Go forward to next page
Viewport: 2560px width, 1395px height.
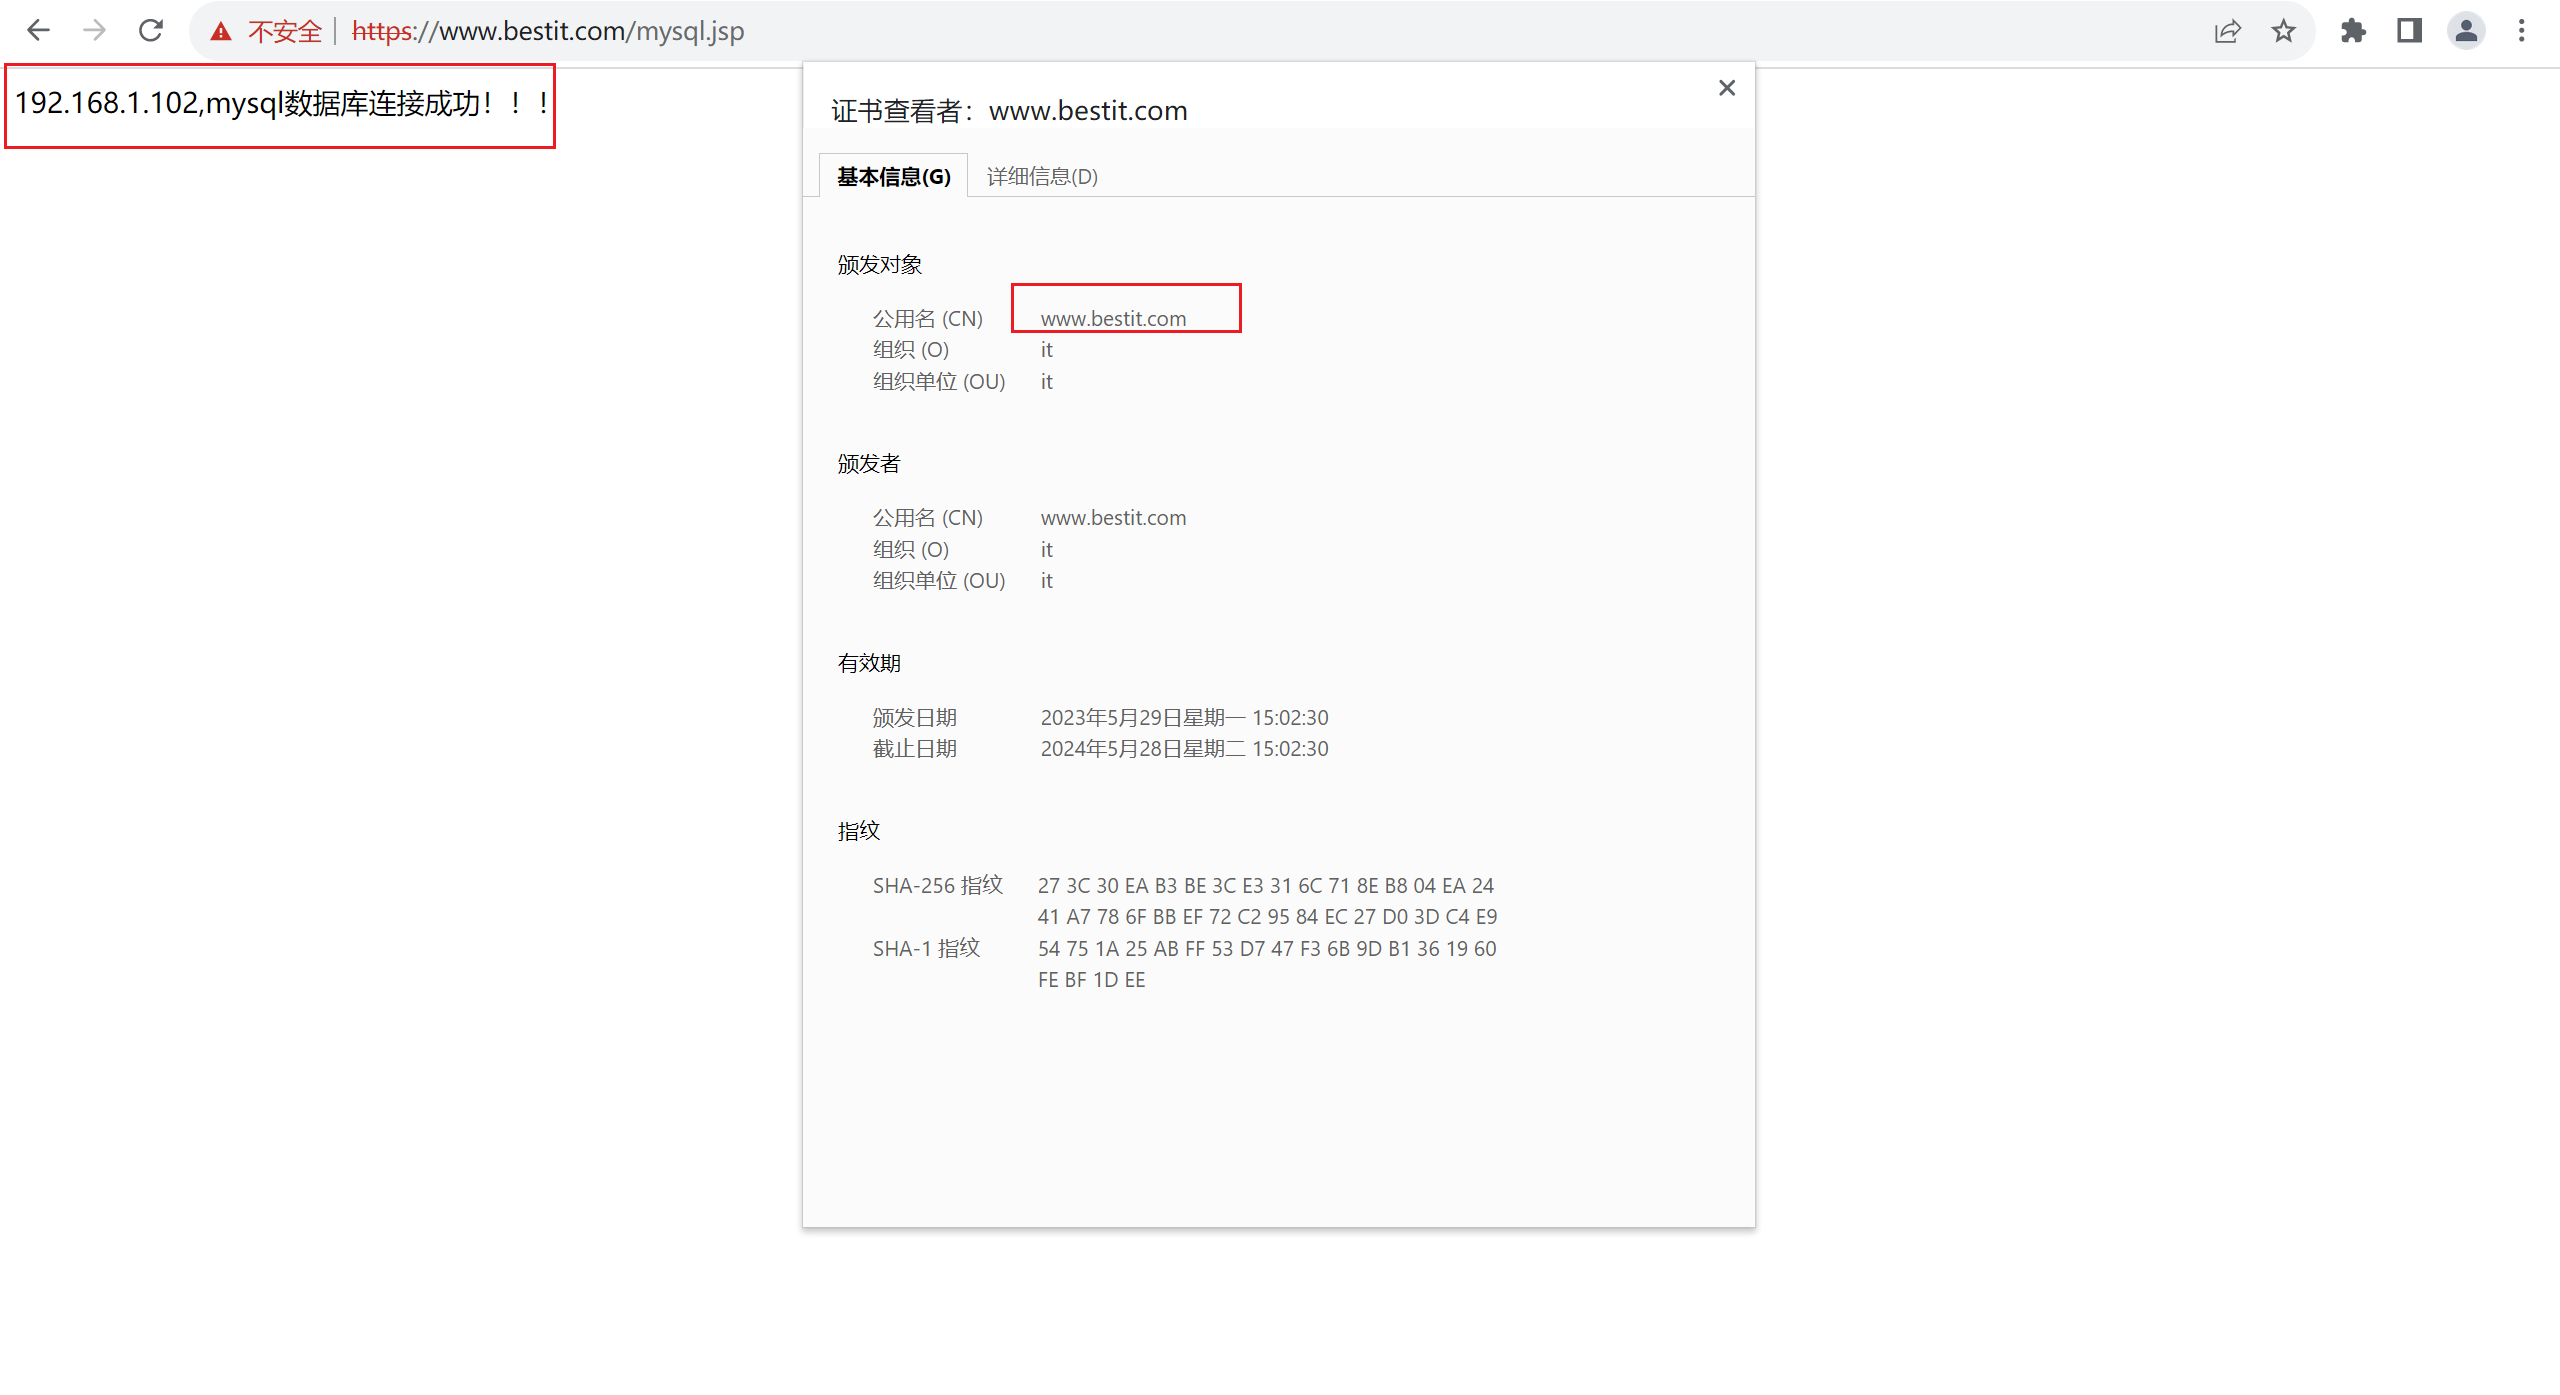point(94,31)
